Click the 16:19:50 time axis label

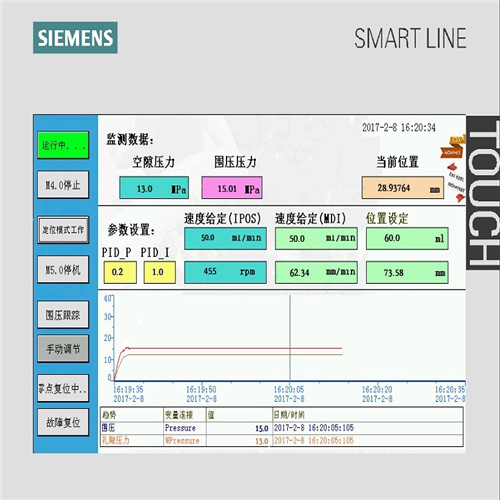click(201, 389)
